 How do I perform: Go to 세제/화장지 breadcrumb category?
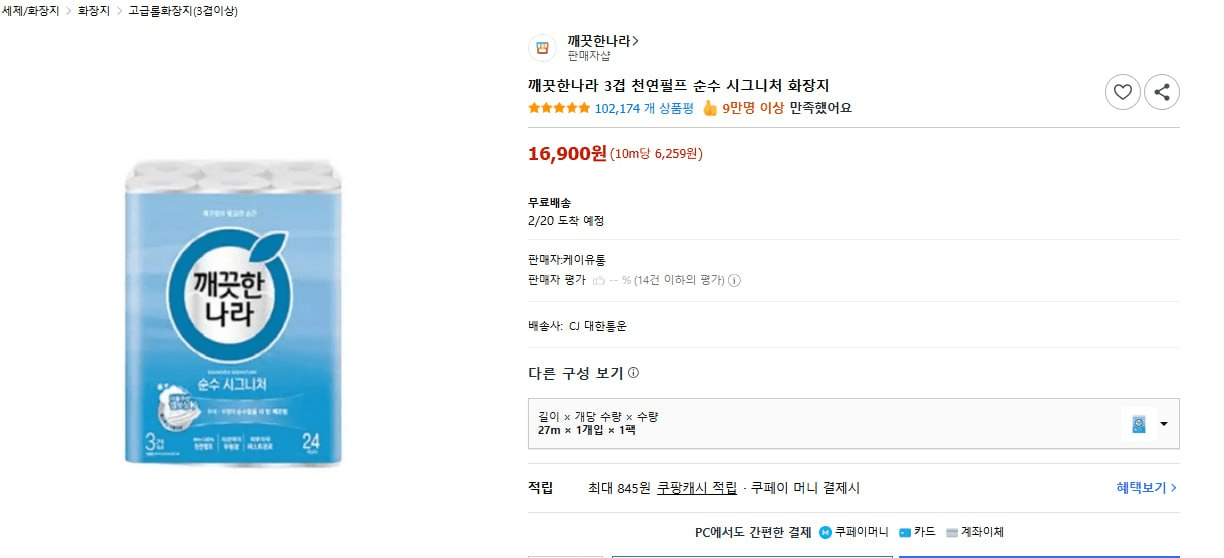30,11
